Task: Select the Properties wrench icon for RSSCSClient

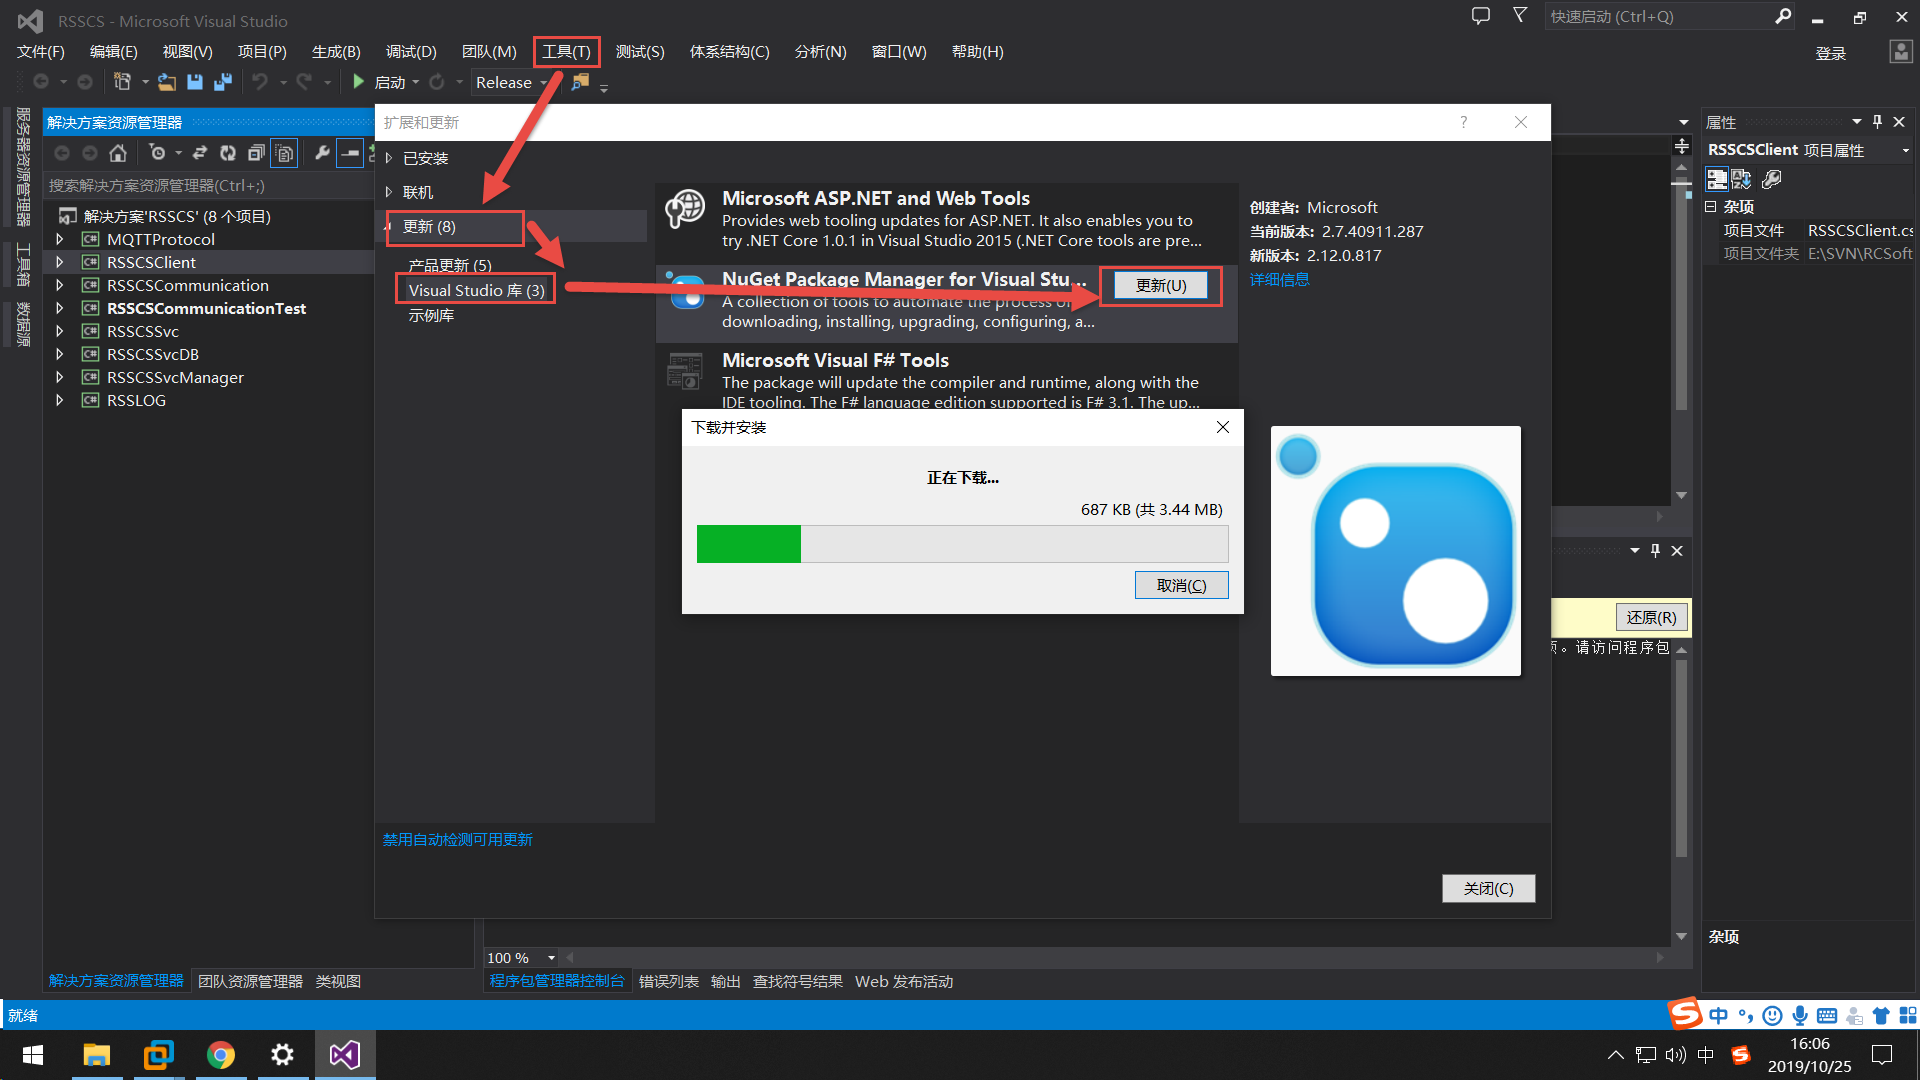Action: 1771,178
